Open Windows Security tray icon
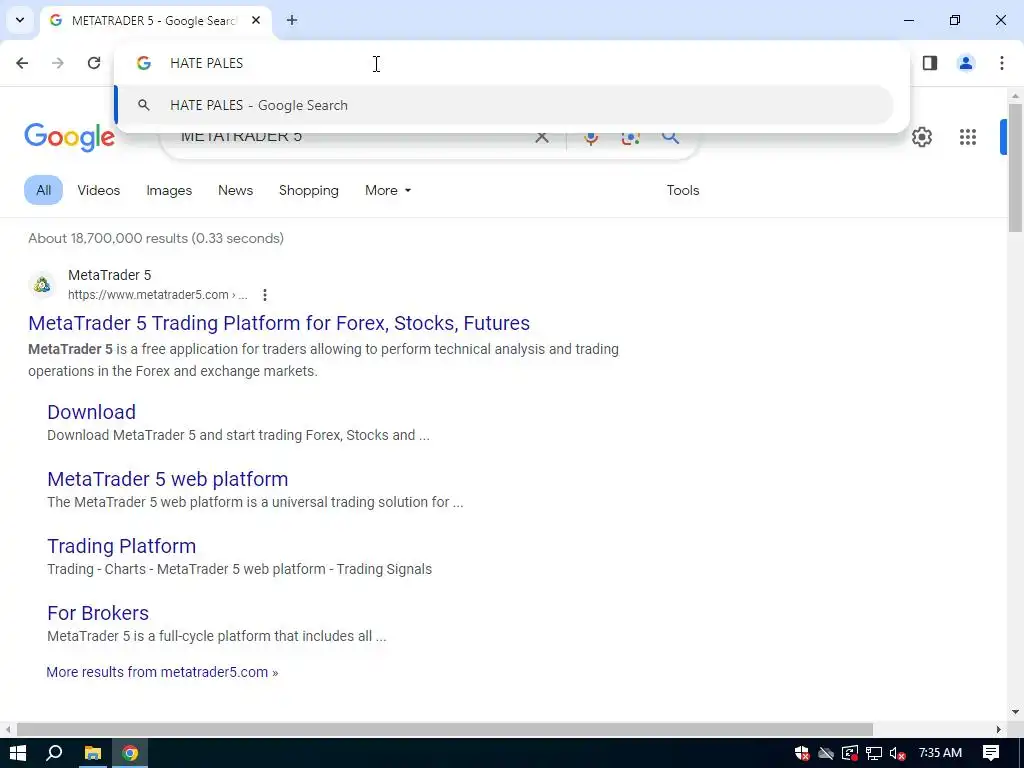Viewport: 1024px width, 768px height. pyautogui.click(x=802, y=753)
